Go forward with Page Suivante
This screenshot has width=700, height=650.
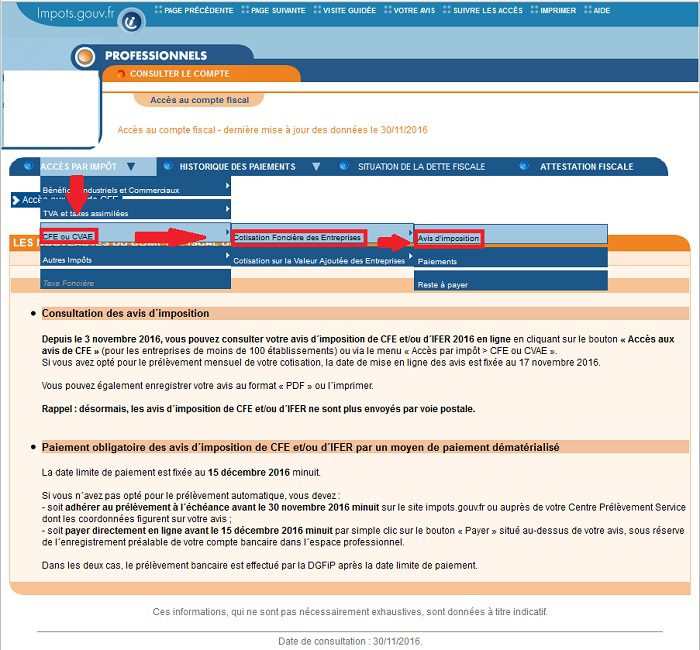(280, 11)
